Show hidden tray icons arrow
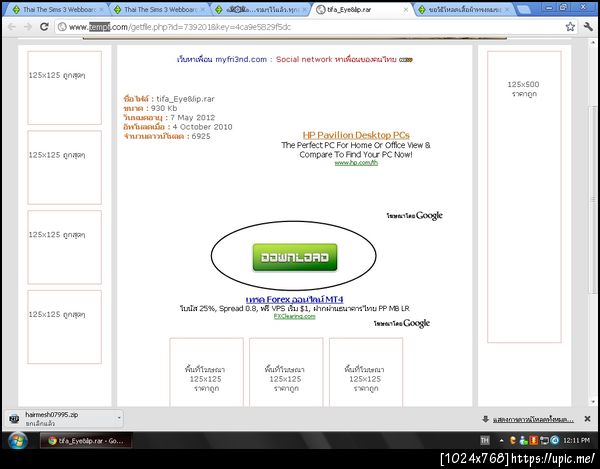The height and width of the screenshot is (469, 600). (501, 441)
